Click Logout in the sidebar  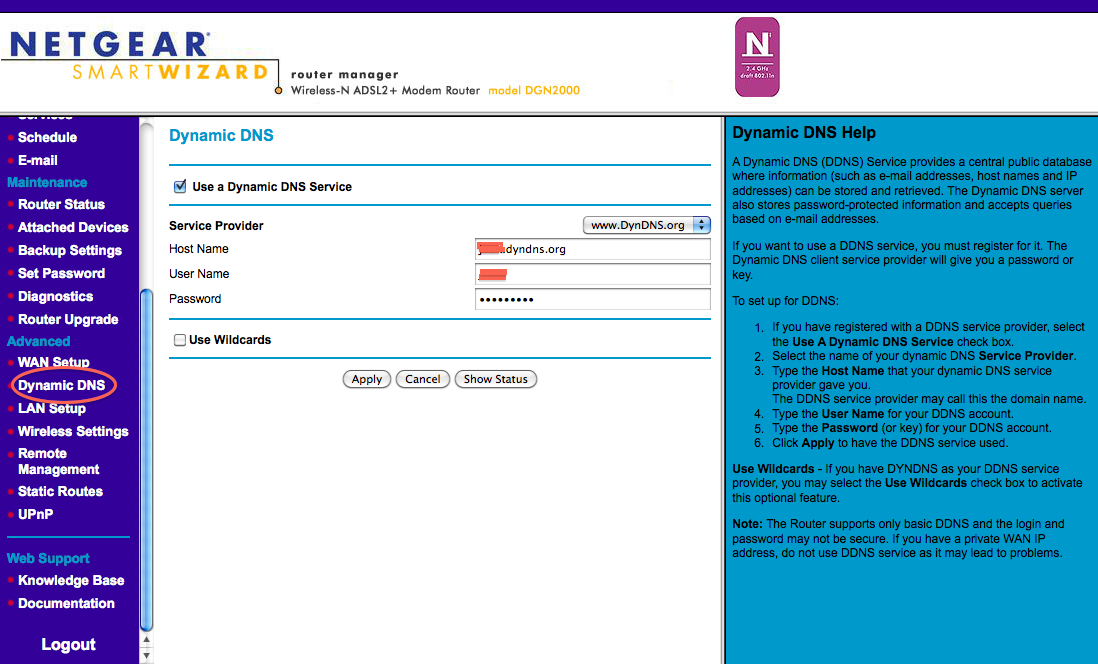[x=69, y=644]
